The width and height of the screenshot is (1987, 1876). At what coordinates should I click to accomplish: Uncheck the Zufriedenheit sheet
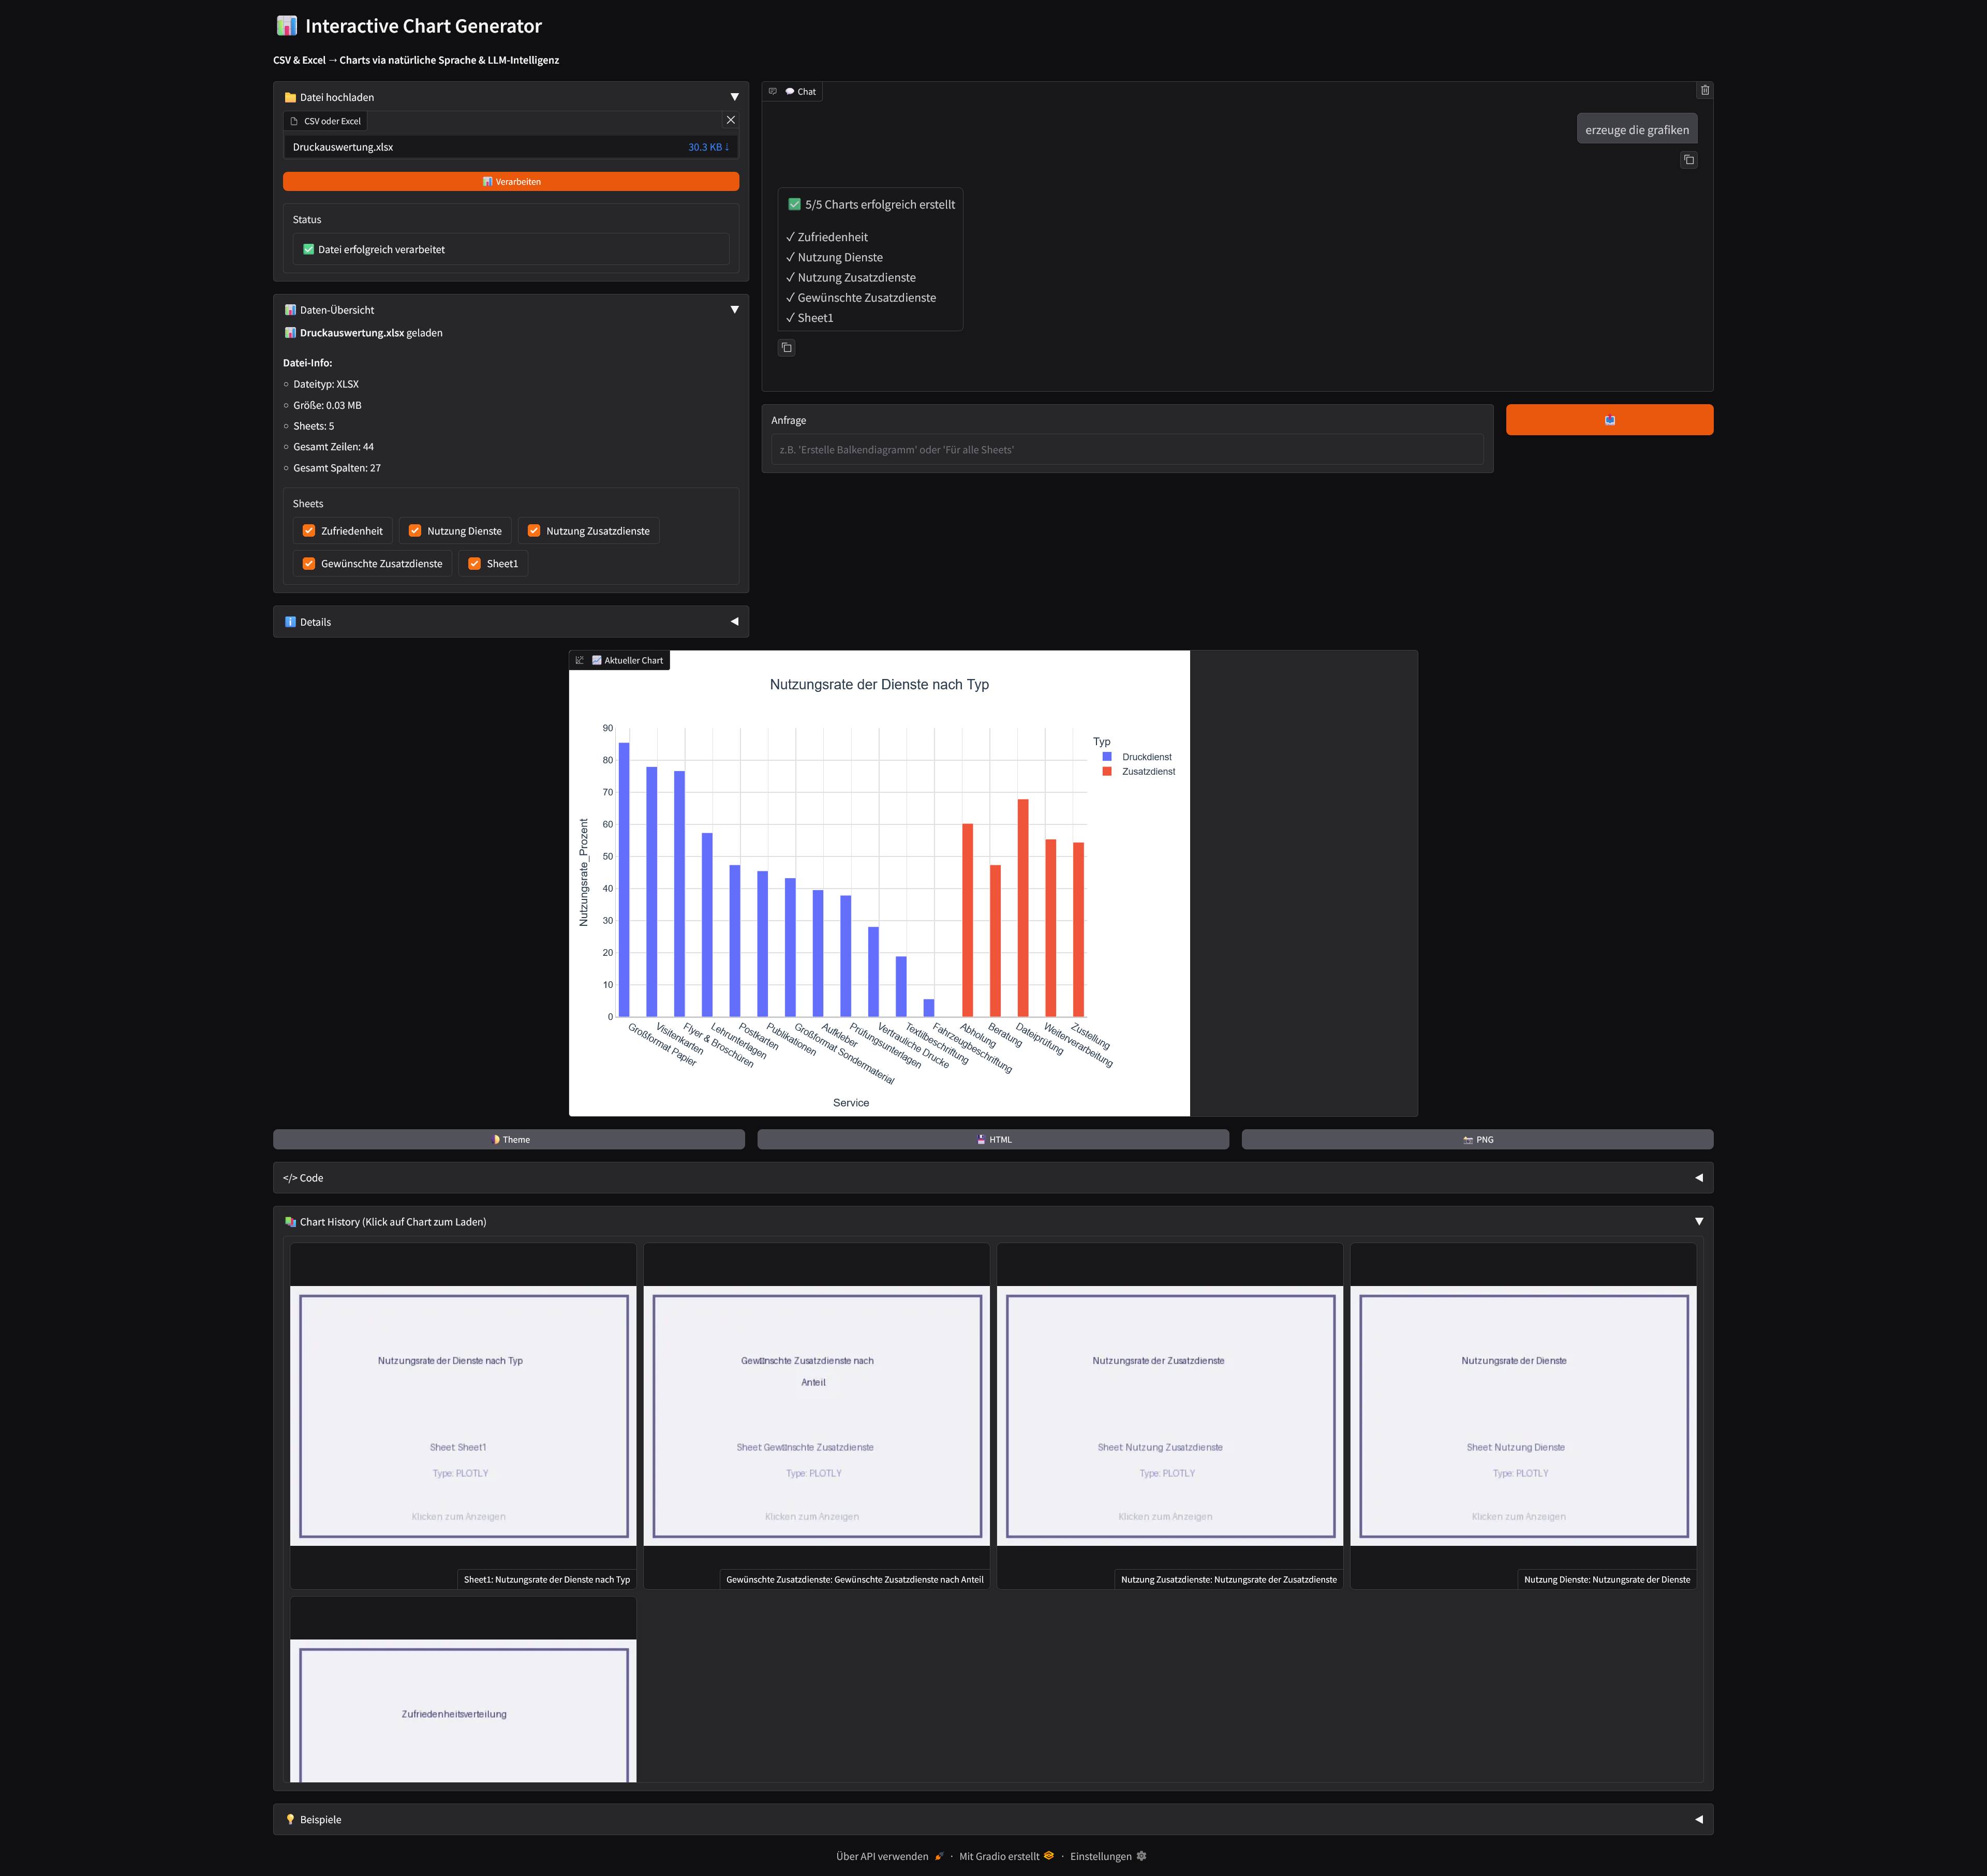[x=309, y=530]
